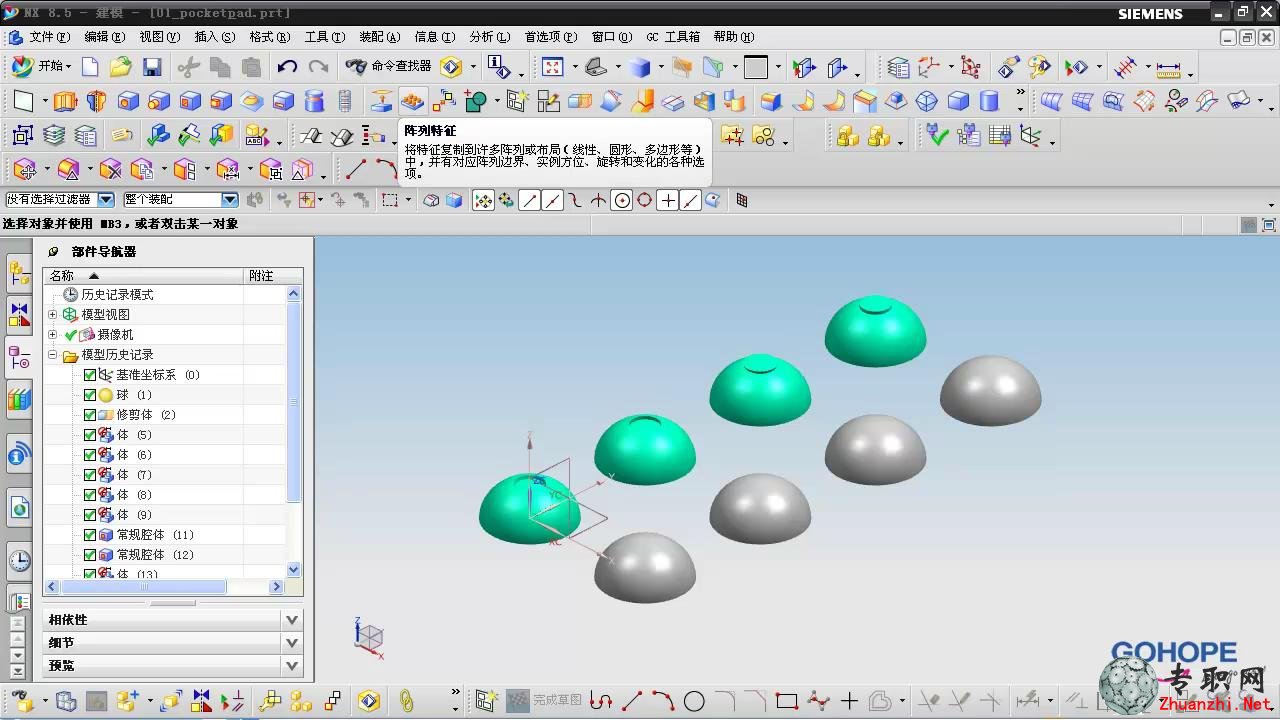The width and height of the screenshot is (1280, 720).
Task: Expand the 模型视图 tree node
Action: tap(53, 315)
